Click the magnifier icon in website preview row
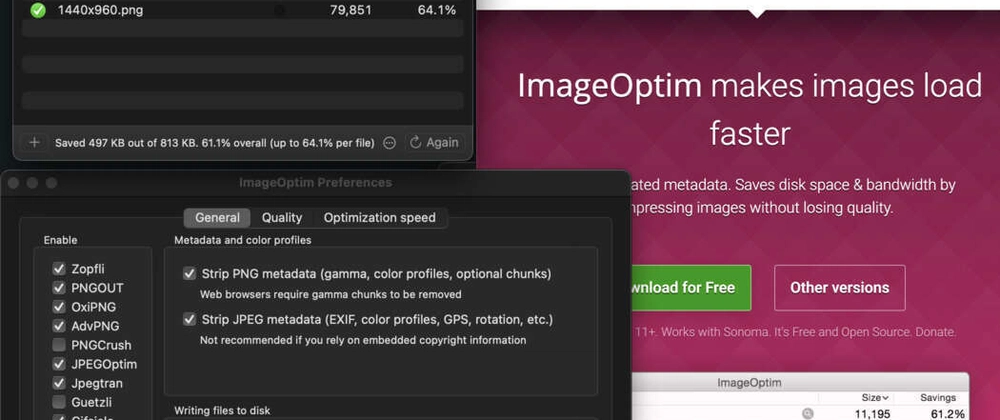1000x420 pixels. pyautogui.click(x=808, y=414)
